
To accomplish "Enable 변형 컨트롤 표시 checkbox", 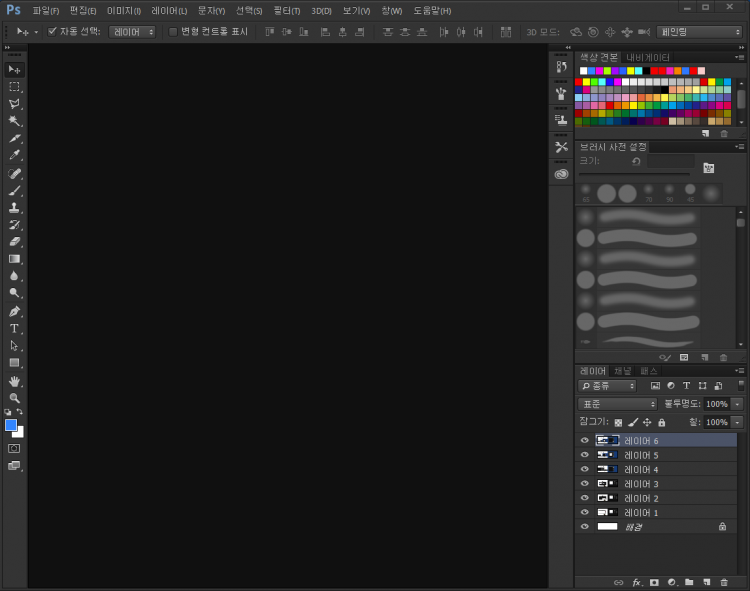I will click(x=173, y=31).
